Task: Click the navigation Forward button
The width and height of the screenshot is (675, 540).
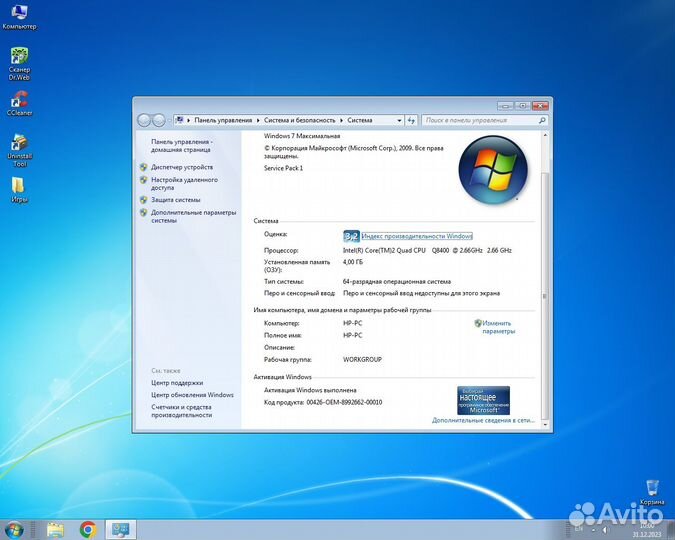Action: pos(159,120)
